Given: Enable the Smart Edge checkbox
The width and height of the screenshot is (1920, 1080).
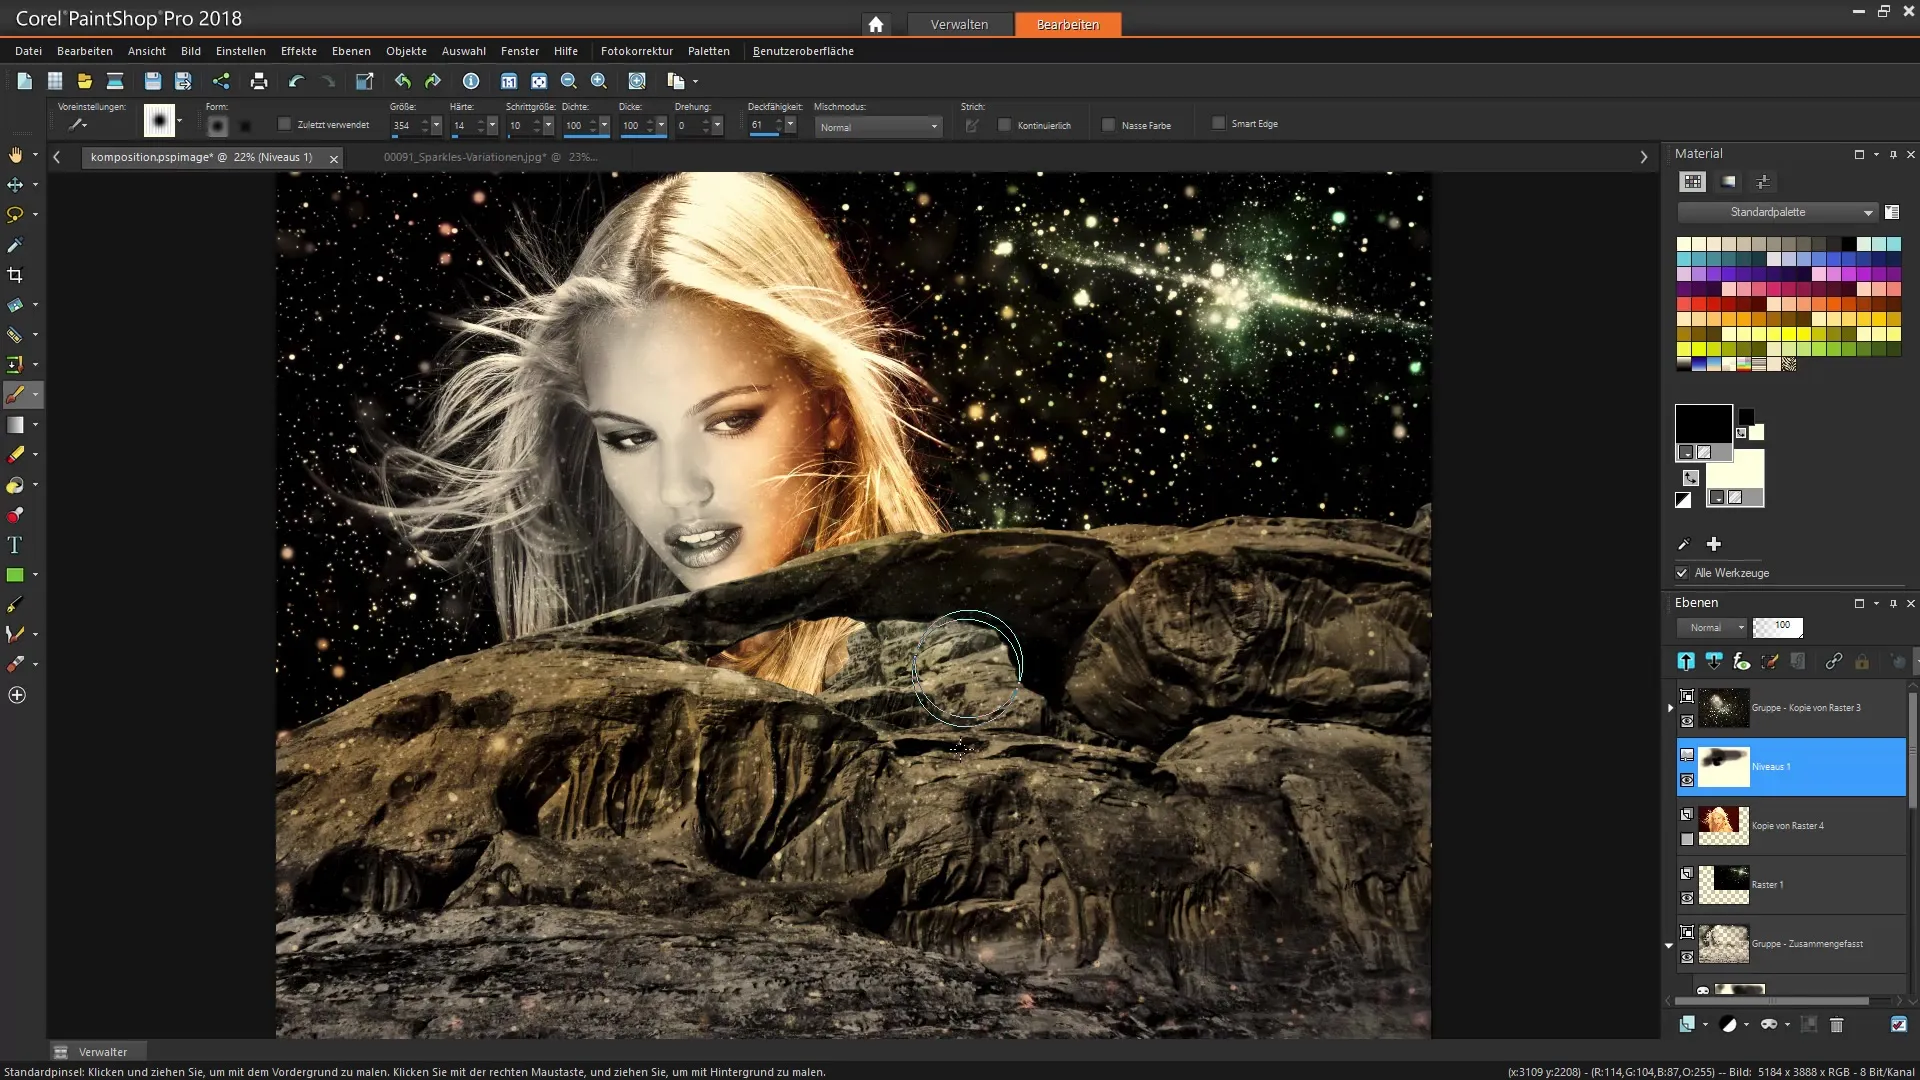Looking at the screenshot, I should pos(1218,123).
